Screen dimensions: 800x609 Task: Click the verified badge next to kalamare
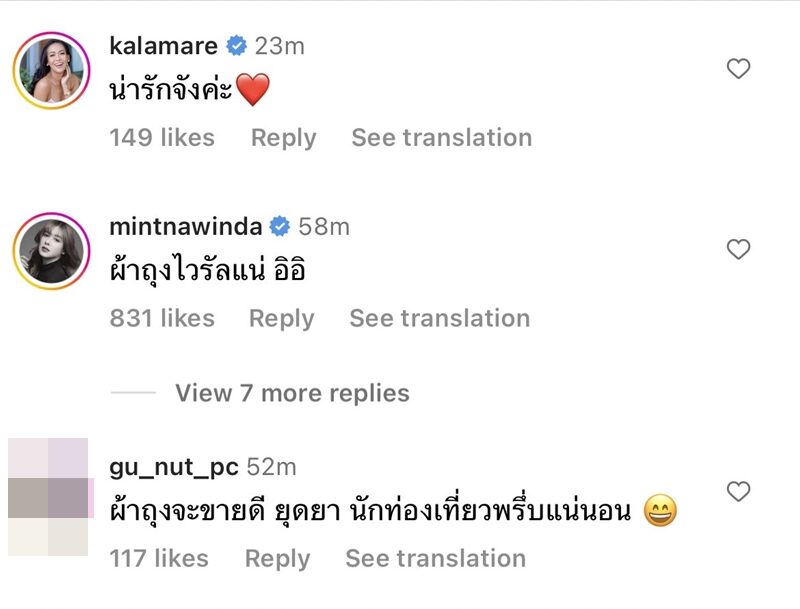pos(236,46)
